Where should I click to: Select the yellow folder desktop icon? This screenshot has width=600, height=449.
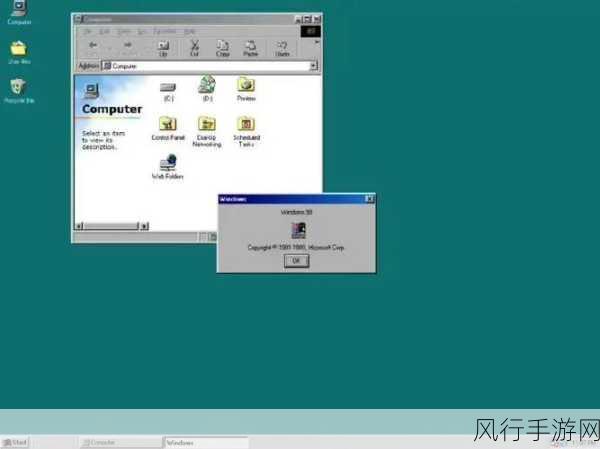19,52
